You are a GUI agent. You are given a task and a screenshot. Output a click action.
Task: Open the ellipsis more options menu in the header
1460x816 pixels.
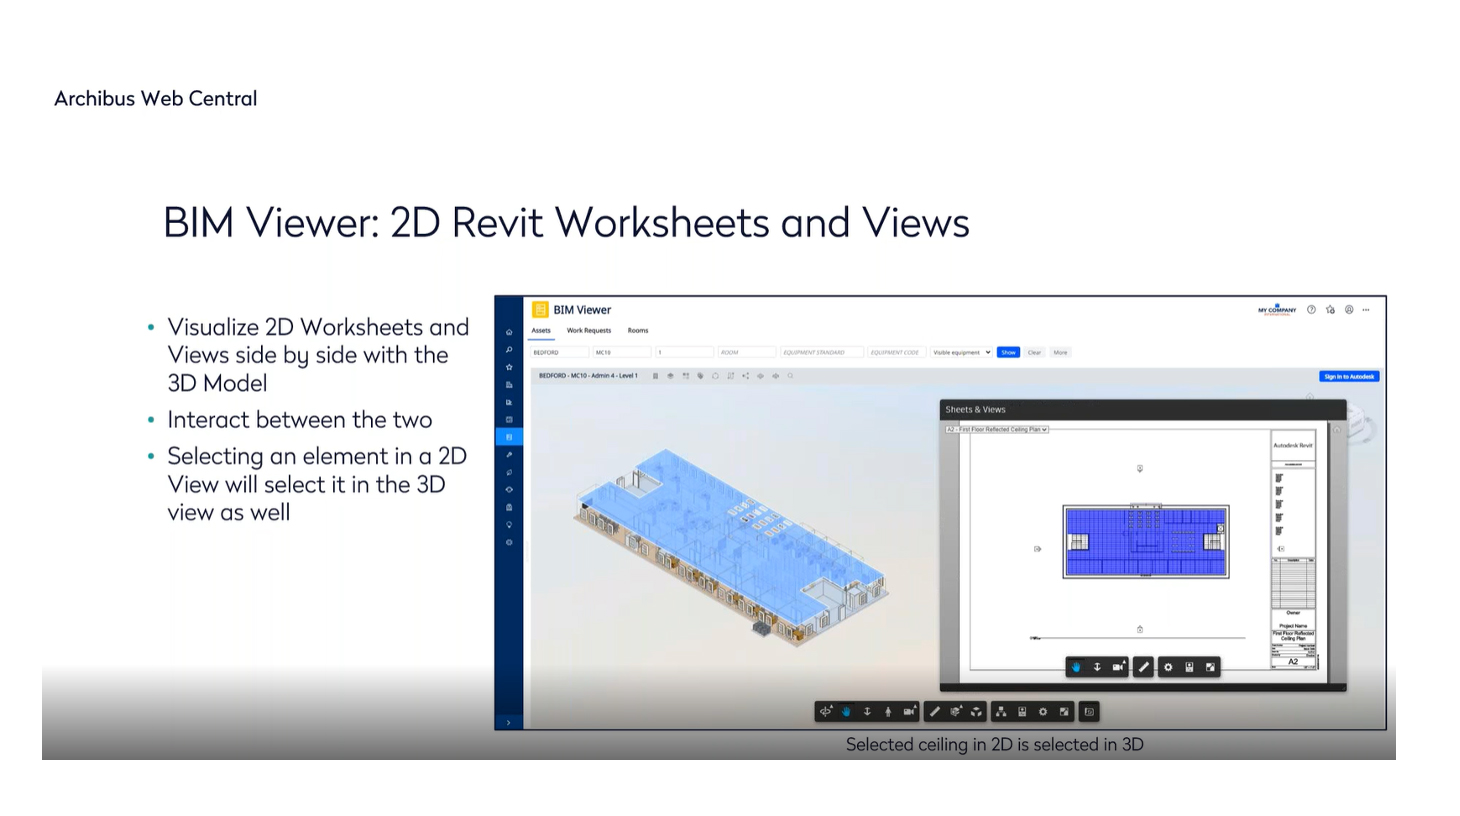coord(1366,310)
